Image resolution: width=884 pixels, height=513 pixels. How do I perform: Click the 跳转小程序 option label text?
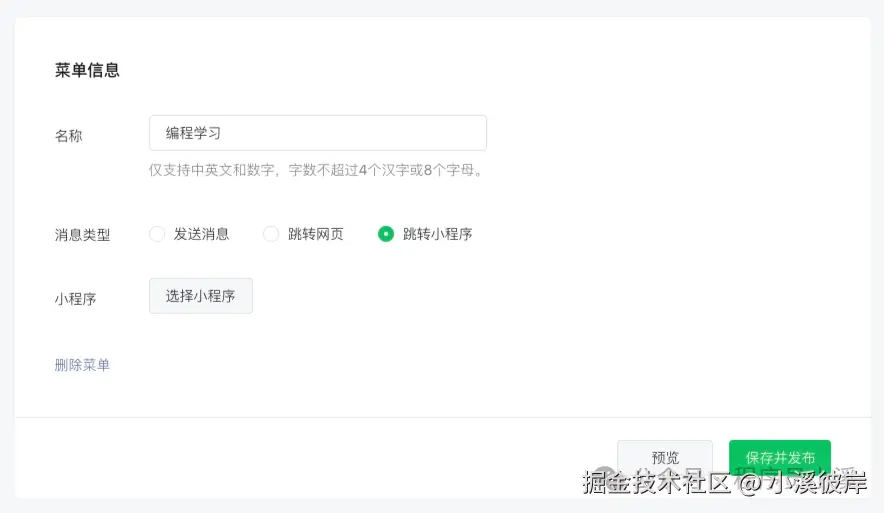(437, 234)
